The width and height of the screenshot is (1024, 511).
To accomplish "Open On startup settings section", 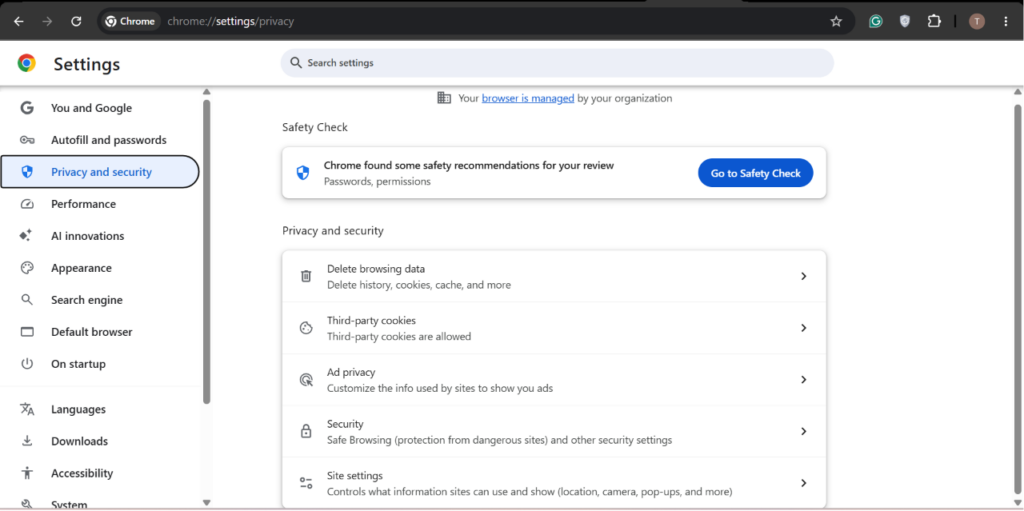I will point(100,364).
